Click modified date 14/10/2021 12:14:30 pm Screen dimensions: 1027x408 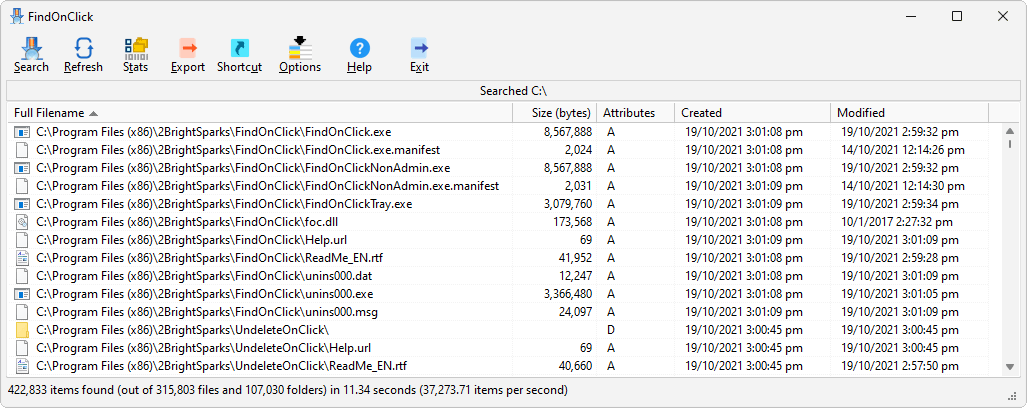coord(903,186)
